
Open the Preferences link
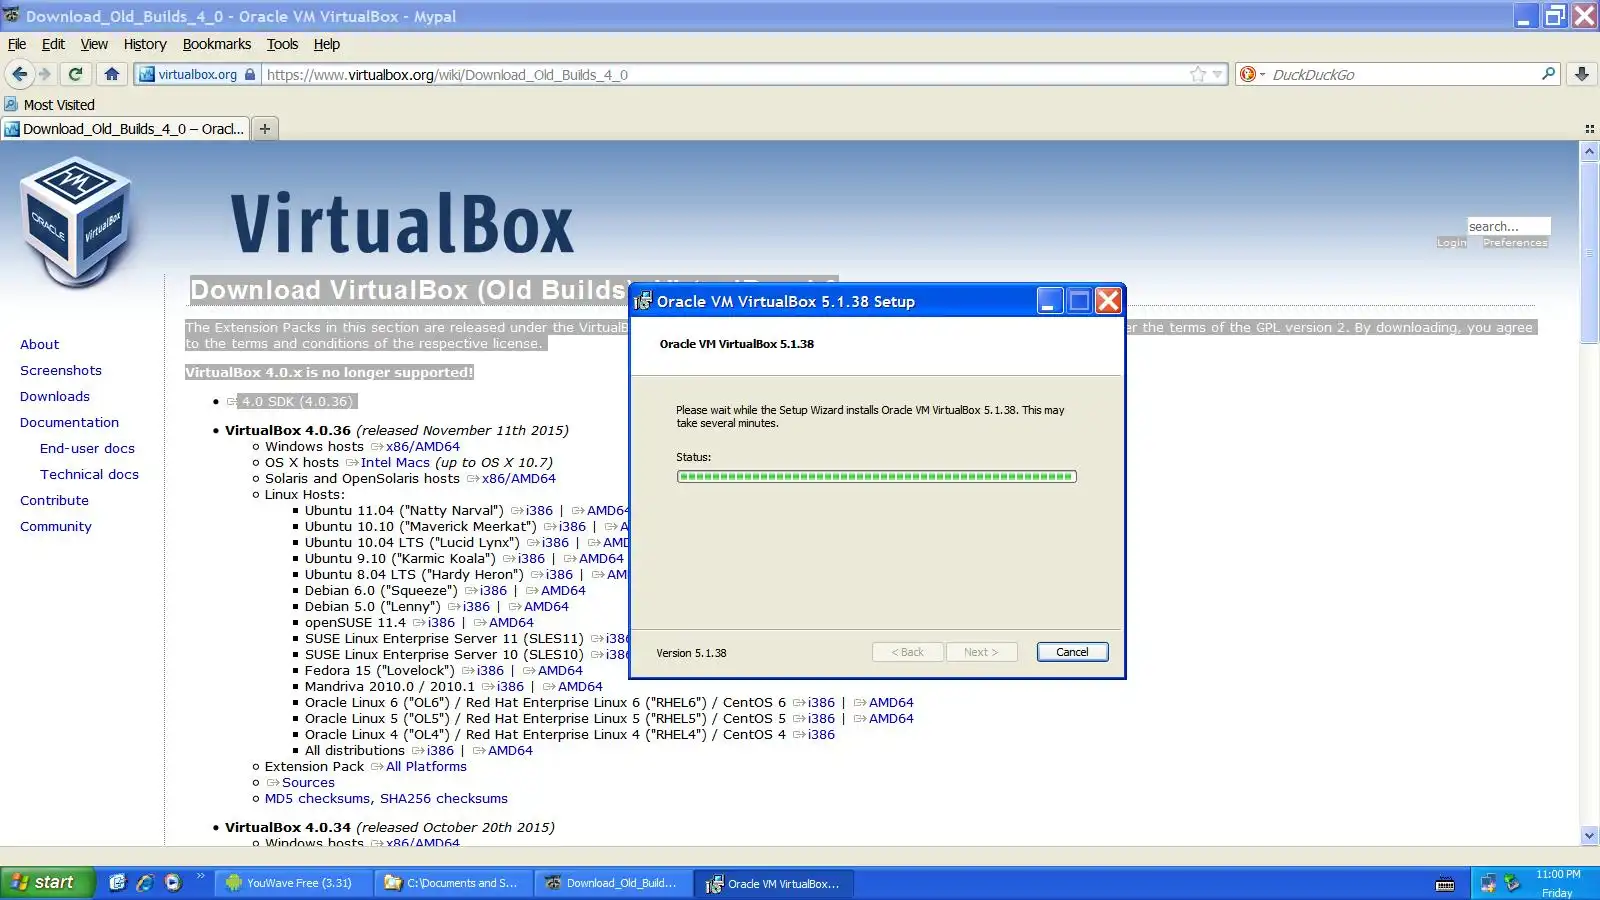coord(1515,243)
